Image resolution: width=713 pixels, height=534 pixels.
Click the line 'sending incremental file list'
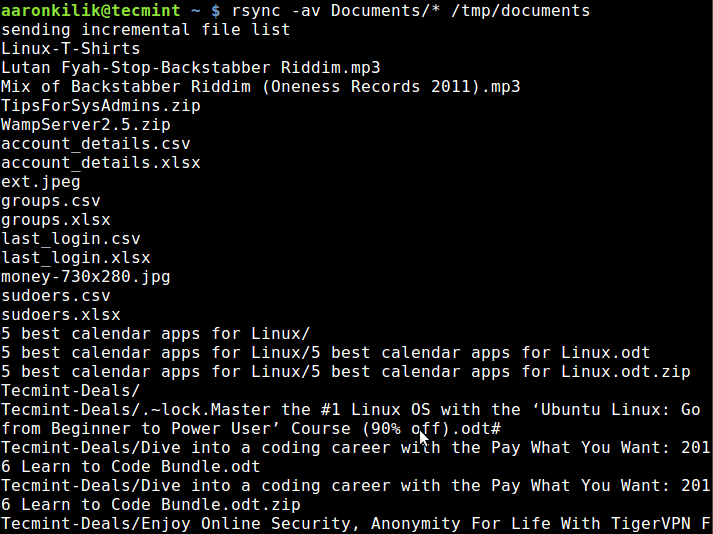coord(146,30)
